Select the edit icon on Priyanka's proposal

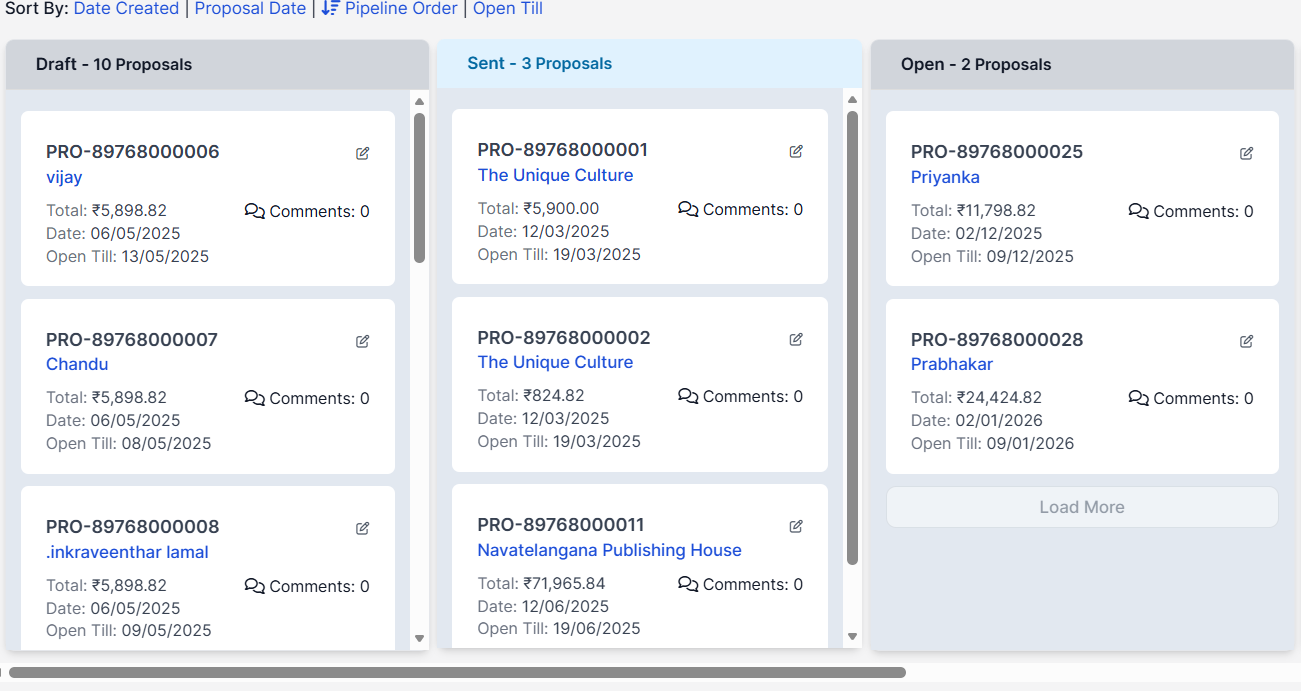coord(1246,153)
